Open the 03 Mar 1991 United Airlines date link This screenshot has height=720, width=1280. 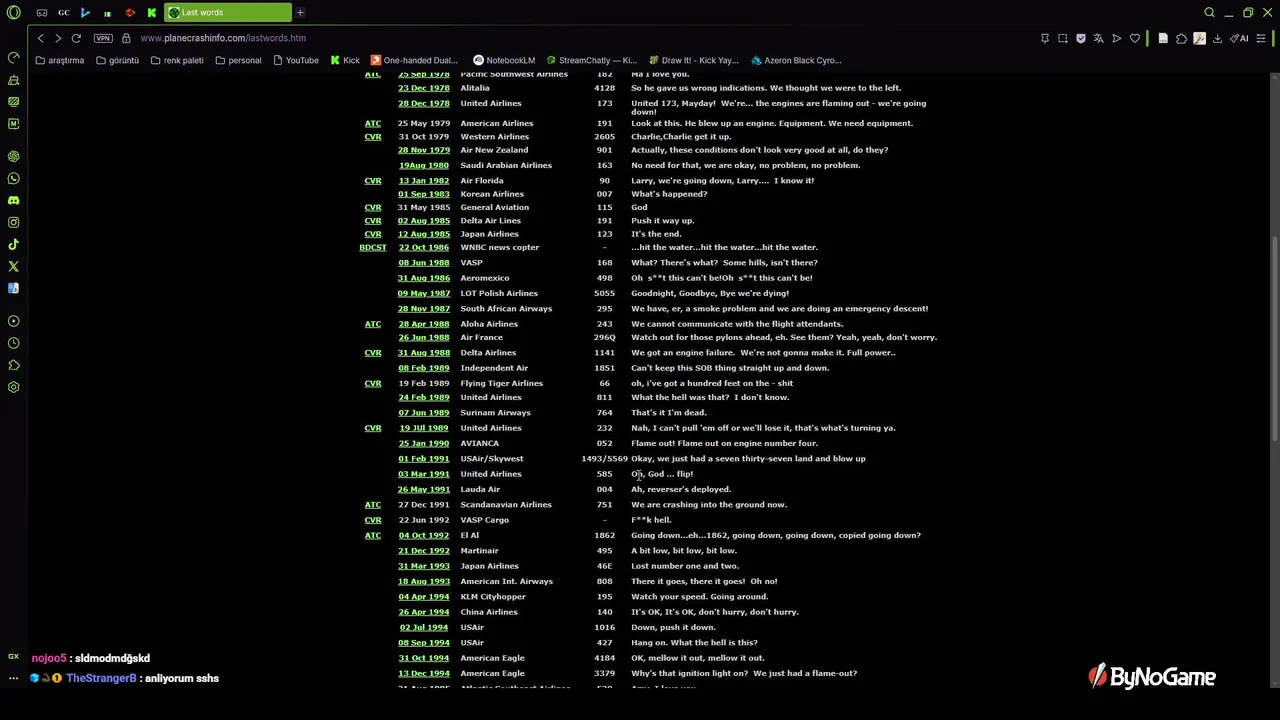point(424,474)
